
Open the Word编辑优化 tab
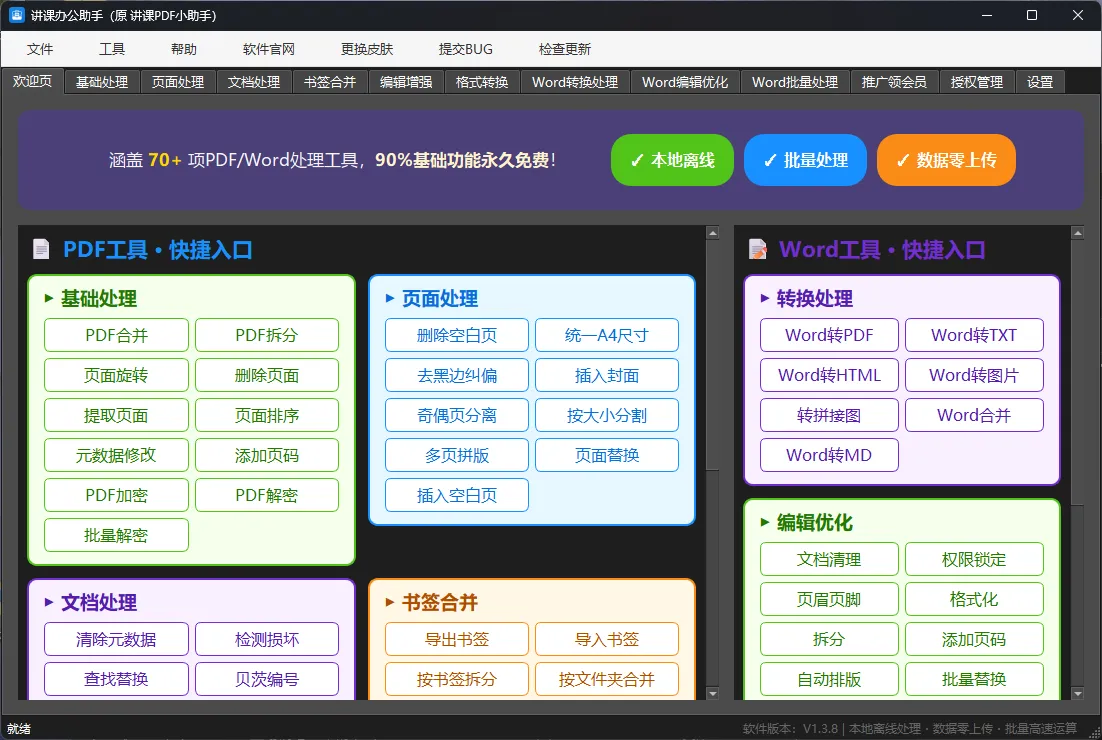(x=685, y=82)
